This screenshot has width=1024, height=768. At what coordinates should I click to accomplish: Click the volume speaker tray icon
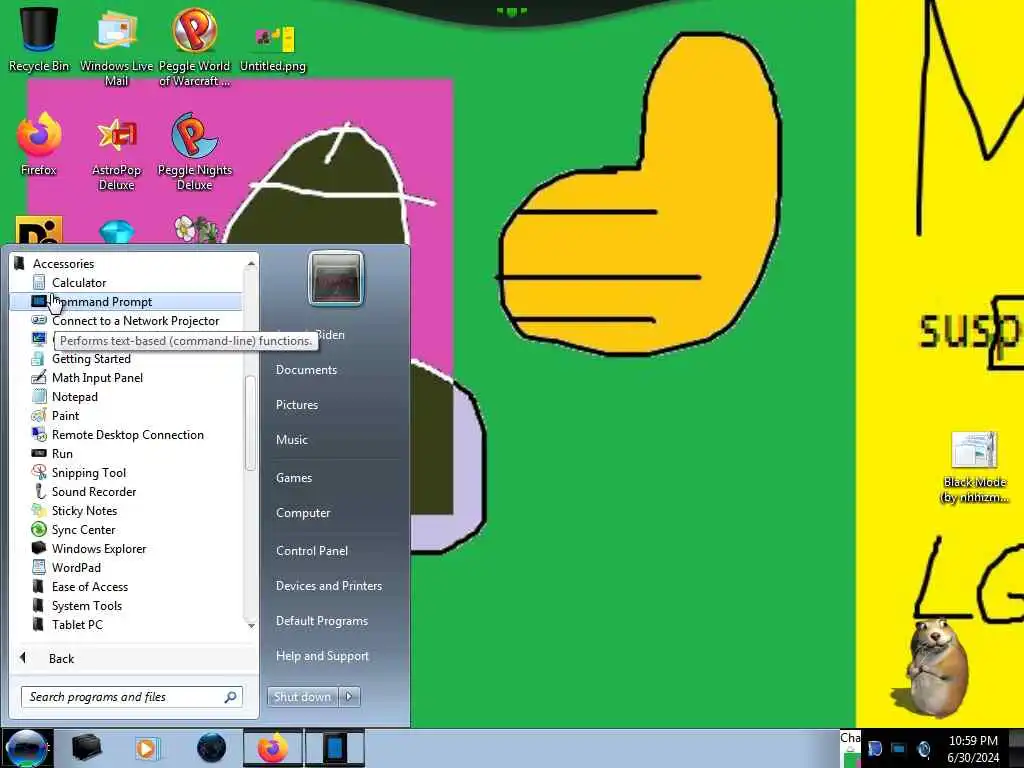point(924,749)
